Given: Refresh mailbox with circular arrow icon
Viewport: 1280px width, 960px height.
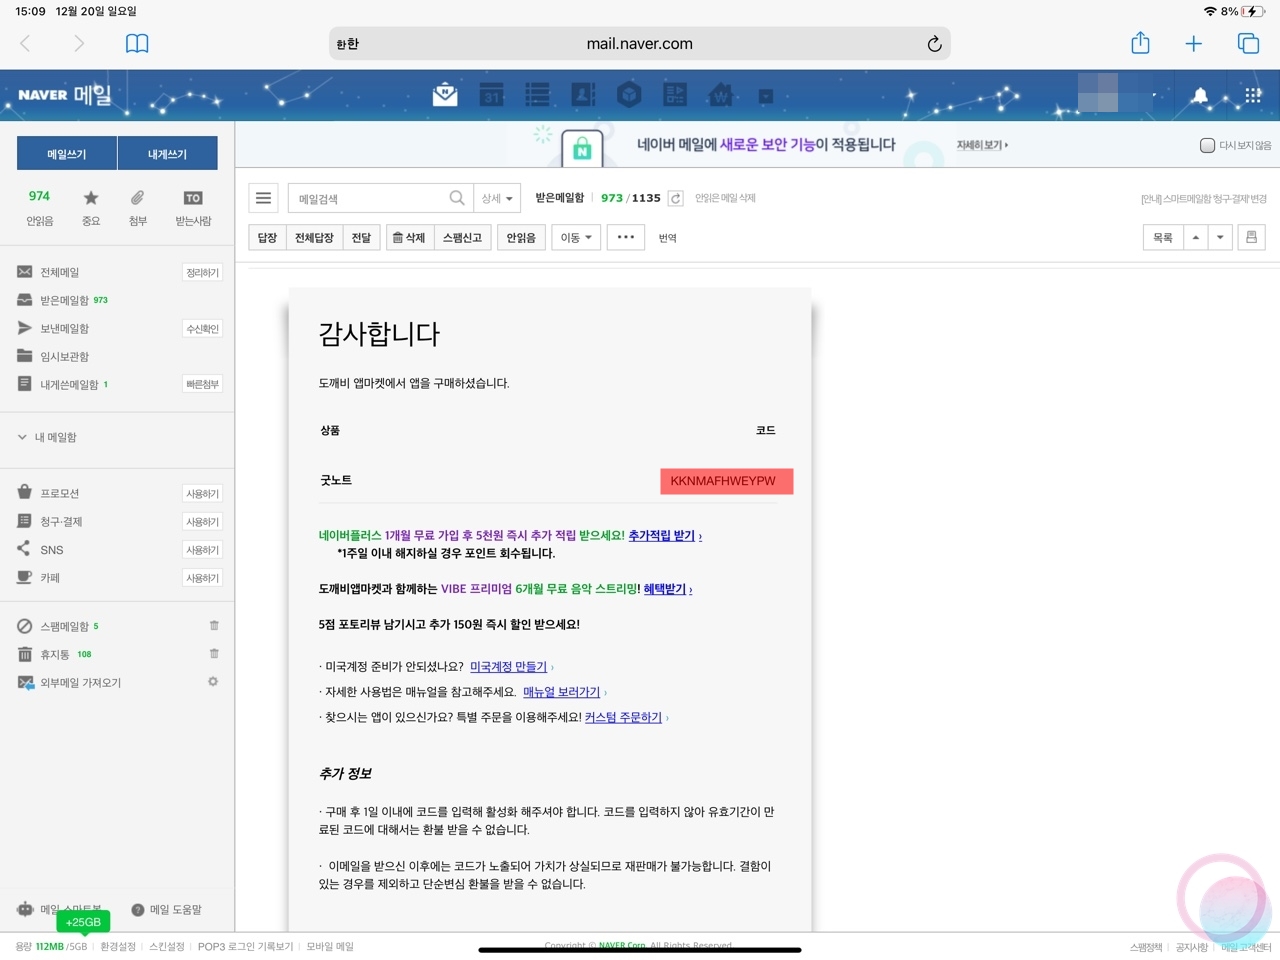Looking at the screenshot, I should [676, 198].
